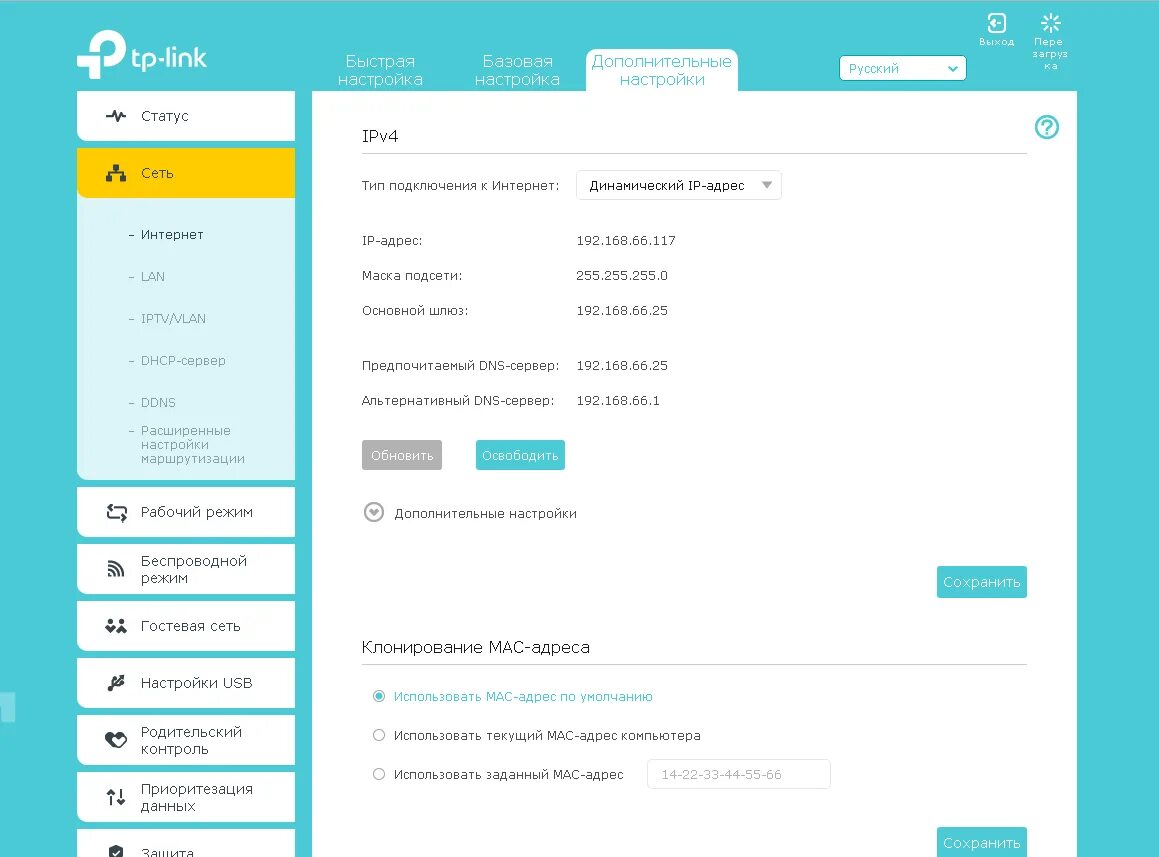Click the Настройки USB icon
This screenshot has width=1159, height=857.
[x=116, y=682]
